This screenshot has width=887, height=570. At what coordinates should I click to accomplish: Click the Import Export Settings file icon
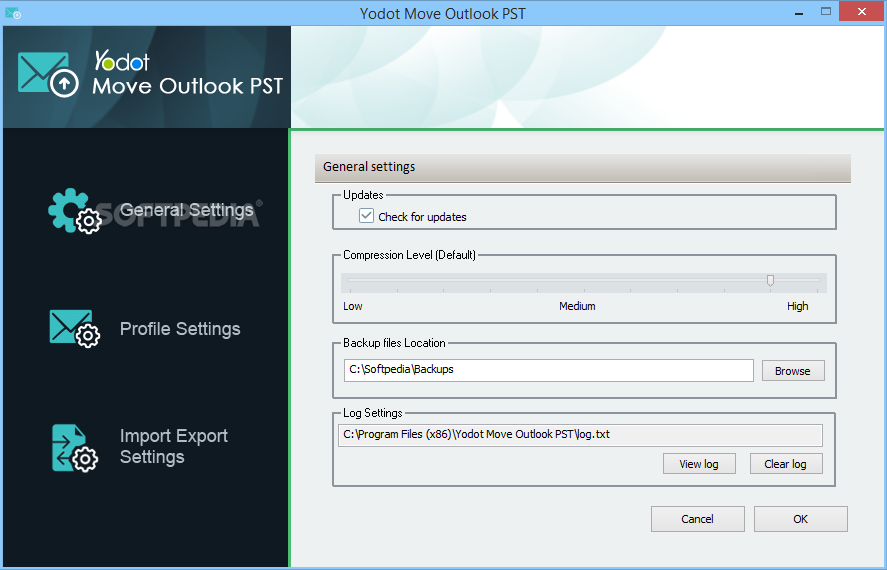75,448
